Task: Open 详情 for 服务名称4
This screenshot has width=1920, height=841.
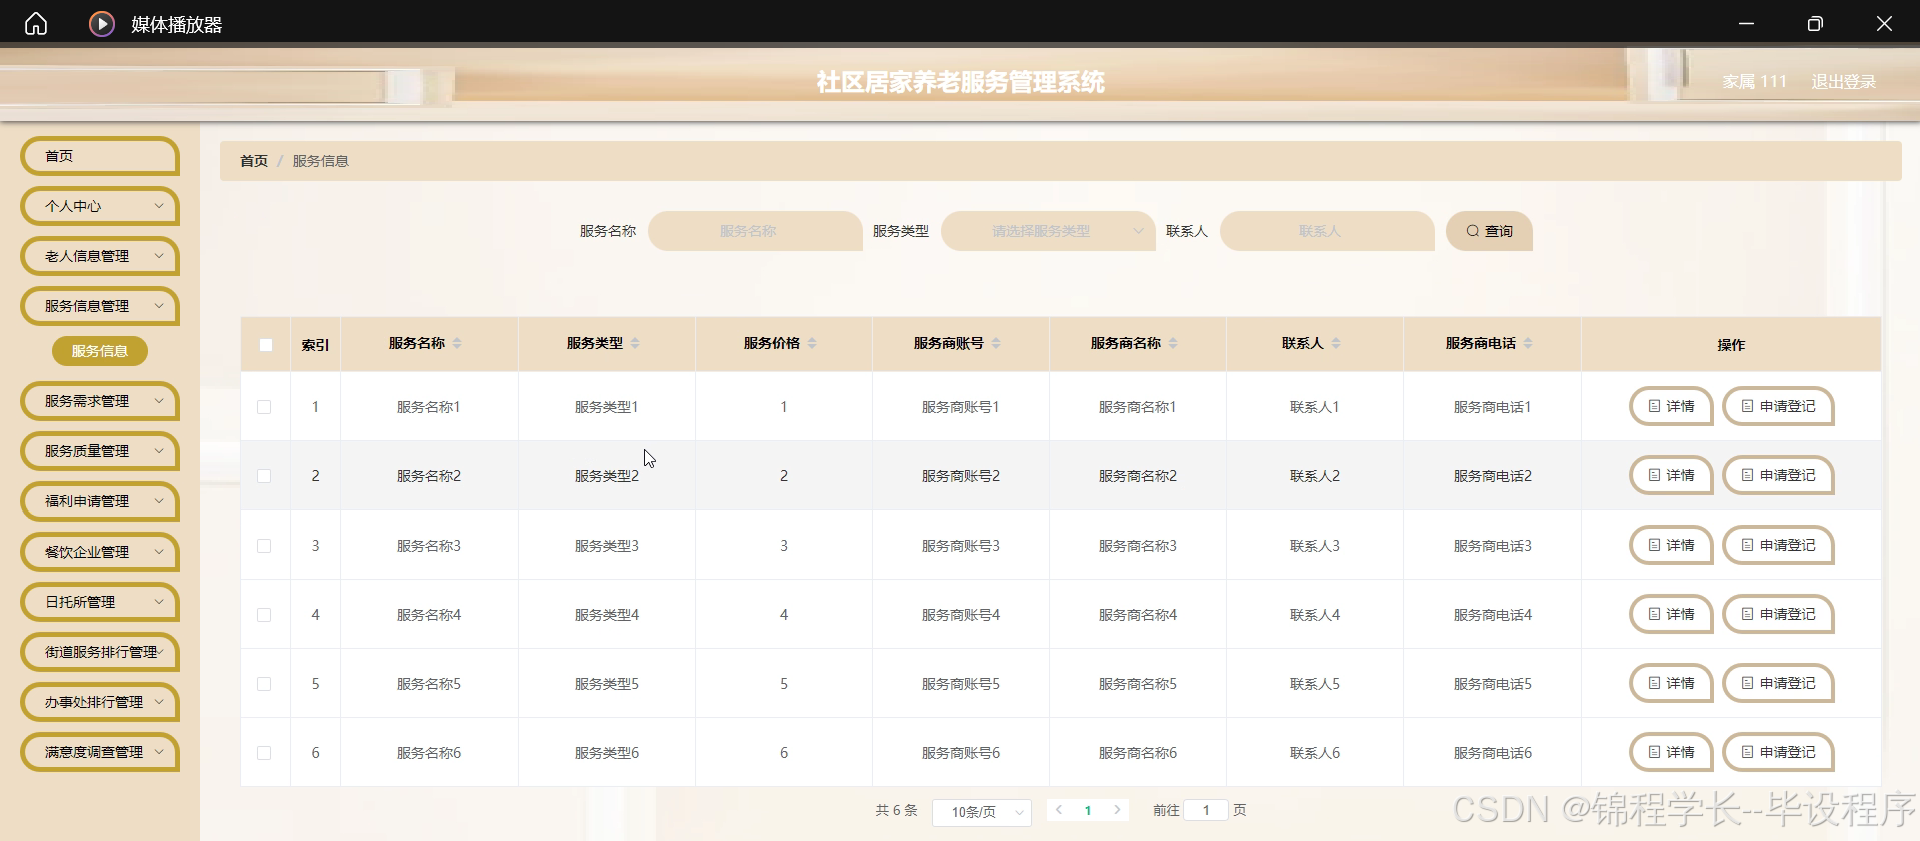Action: [1671, 614]
